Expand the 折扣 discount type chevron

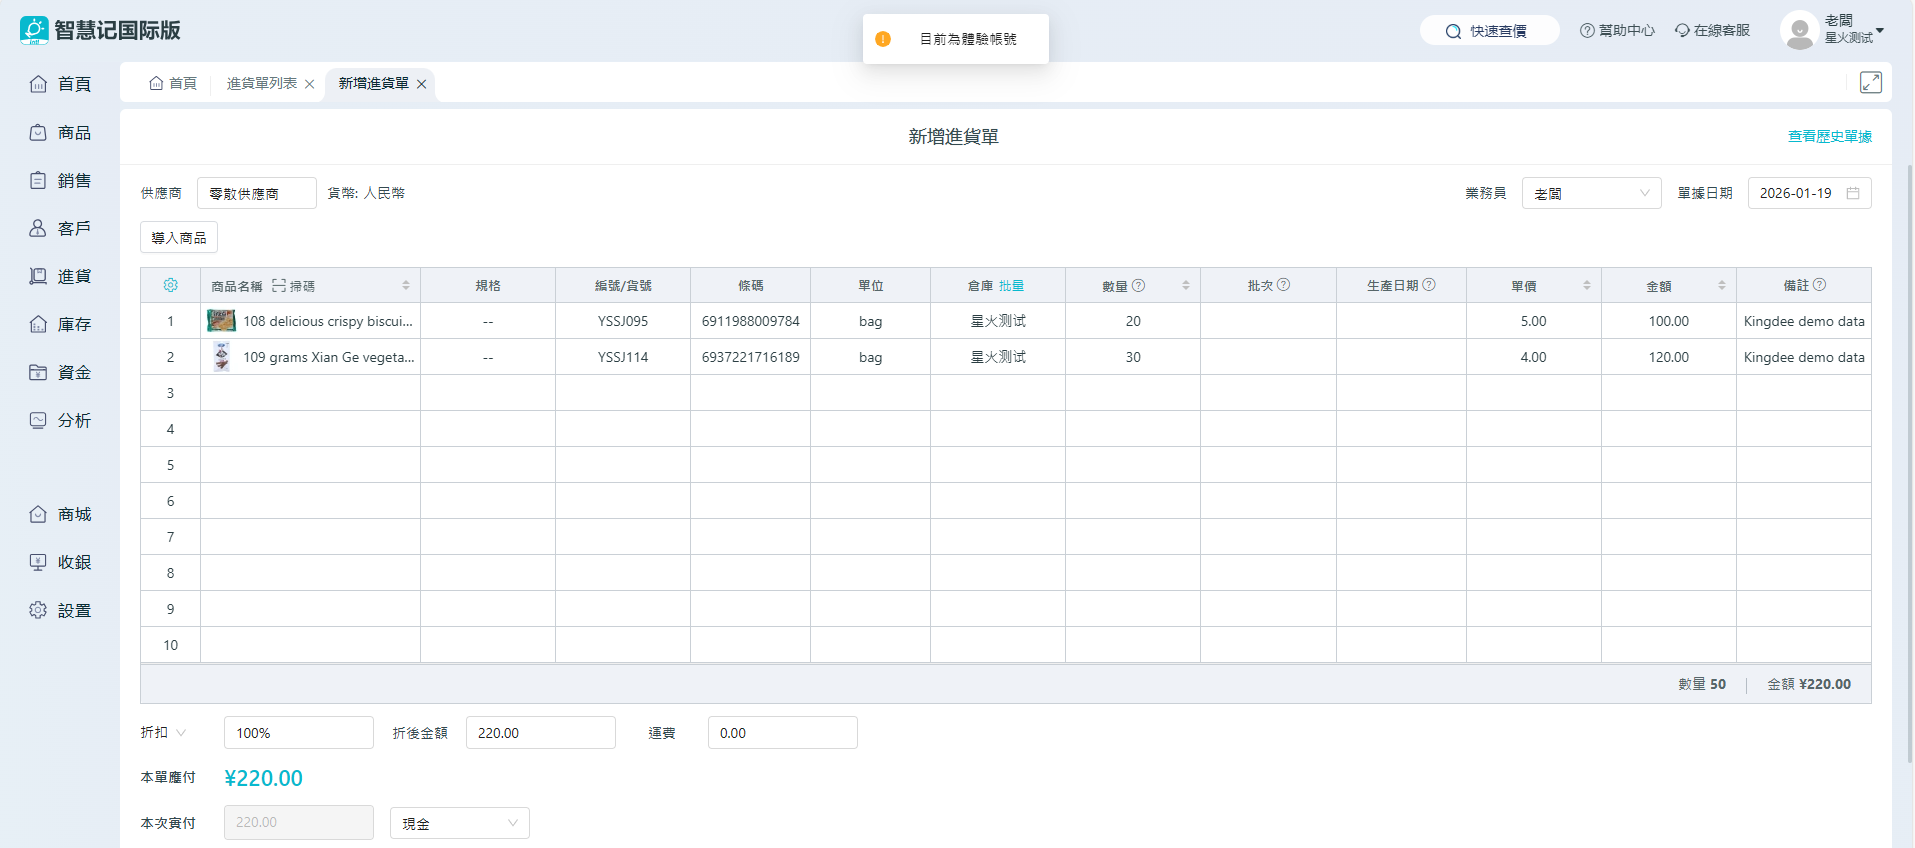[181, 733]
